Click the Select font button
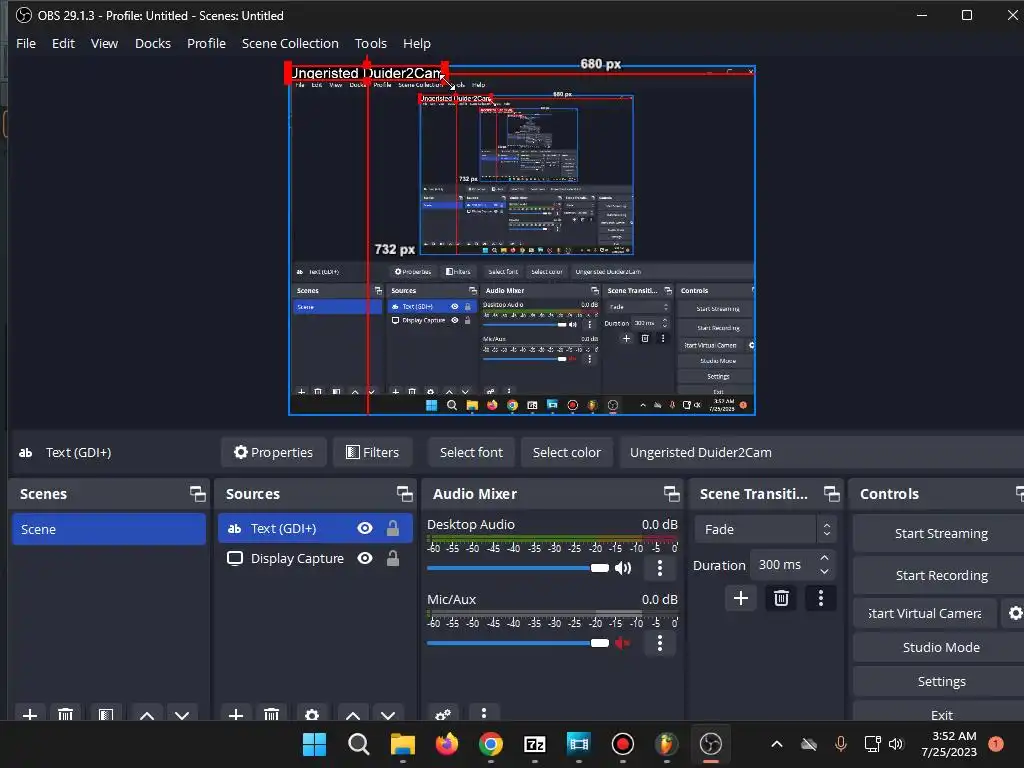The image size is (1024, 768). point(471,453)
